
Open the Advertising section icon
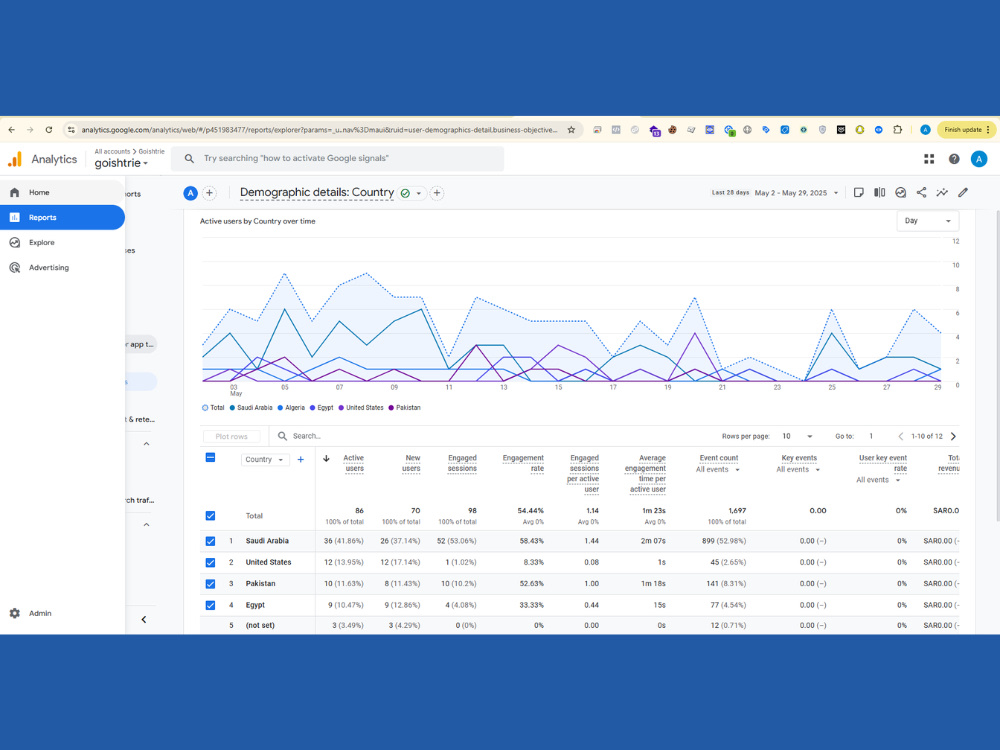click(x=15, y=267)
